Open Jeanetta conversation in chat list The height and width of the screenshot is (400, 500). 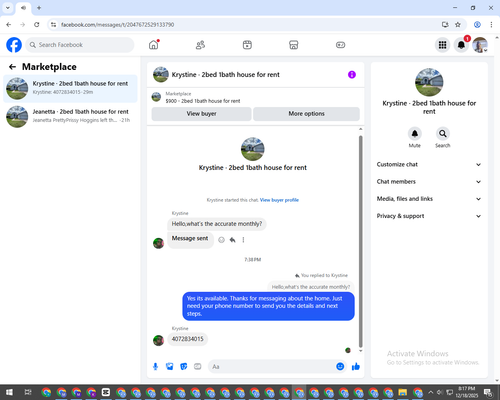tap(70, 116)
